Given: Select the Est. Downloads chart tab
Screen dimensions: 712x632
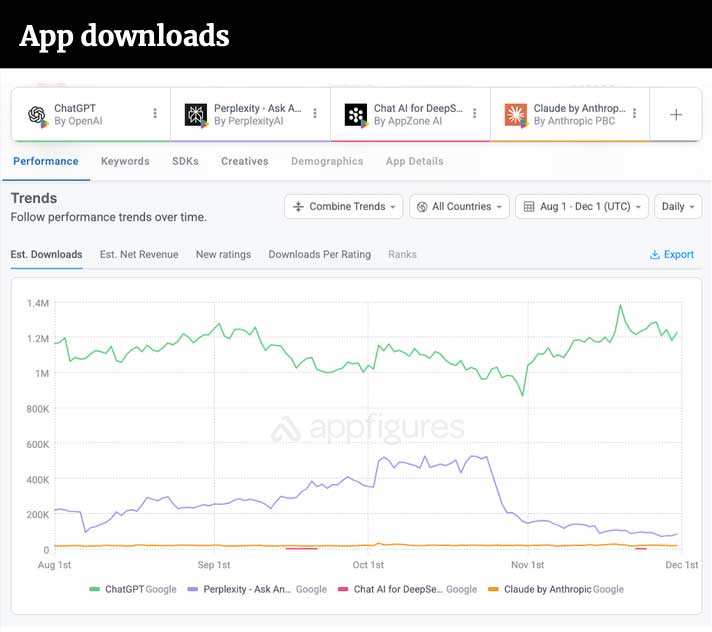Looking at the screenshot, I should (x=46, y=255).
